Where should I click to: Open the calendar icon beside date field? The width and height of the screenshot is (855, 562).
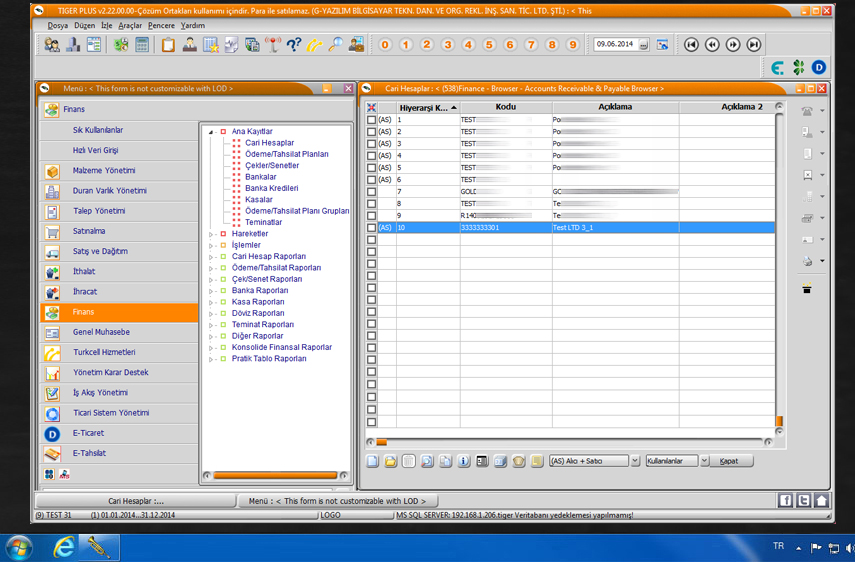[663, 45]
